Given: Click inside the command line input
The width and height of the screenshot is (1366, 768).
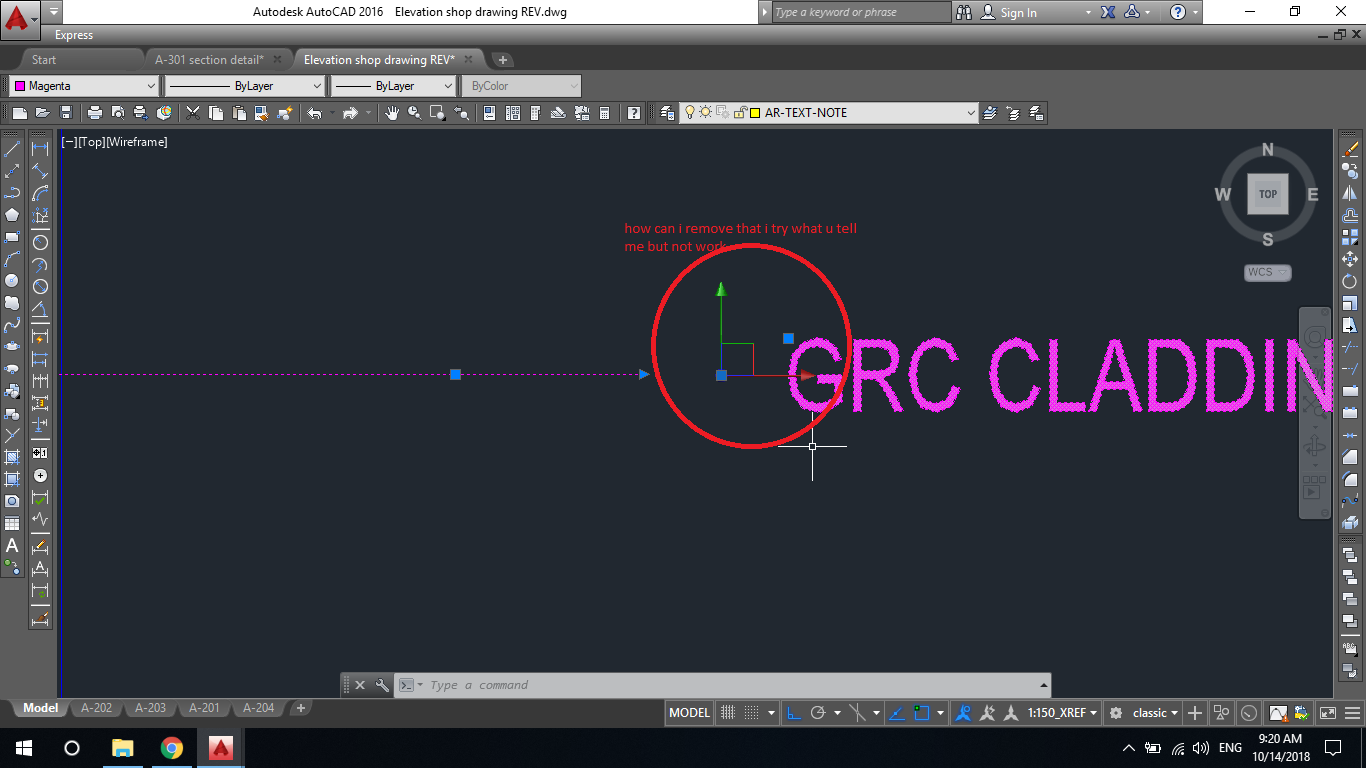Looking at the screenshot, I should 600,684.
